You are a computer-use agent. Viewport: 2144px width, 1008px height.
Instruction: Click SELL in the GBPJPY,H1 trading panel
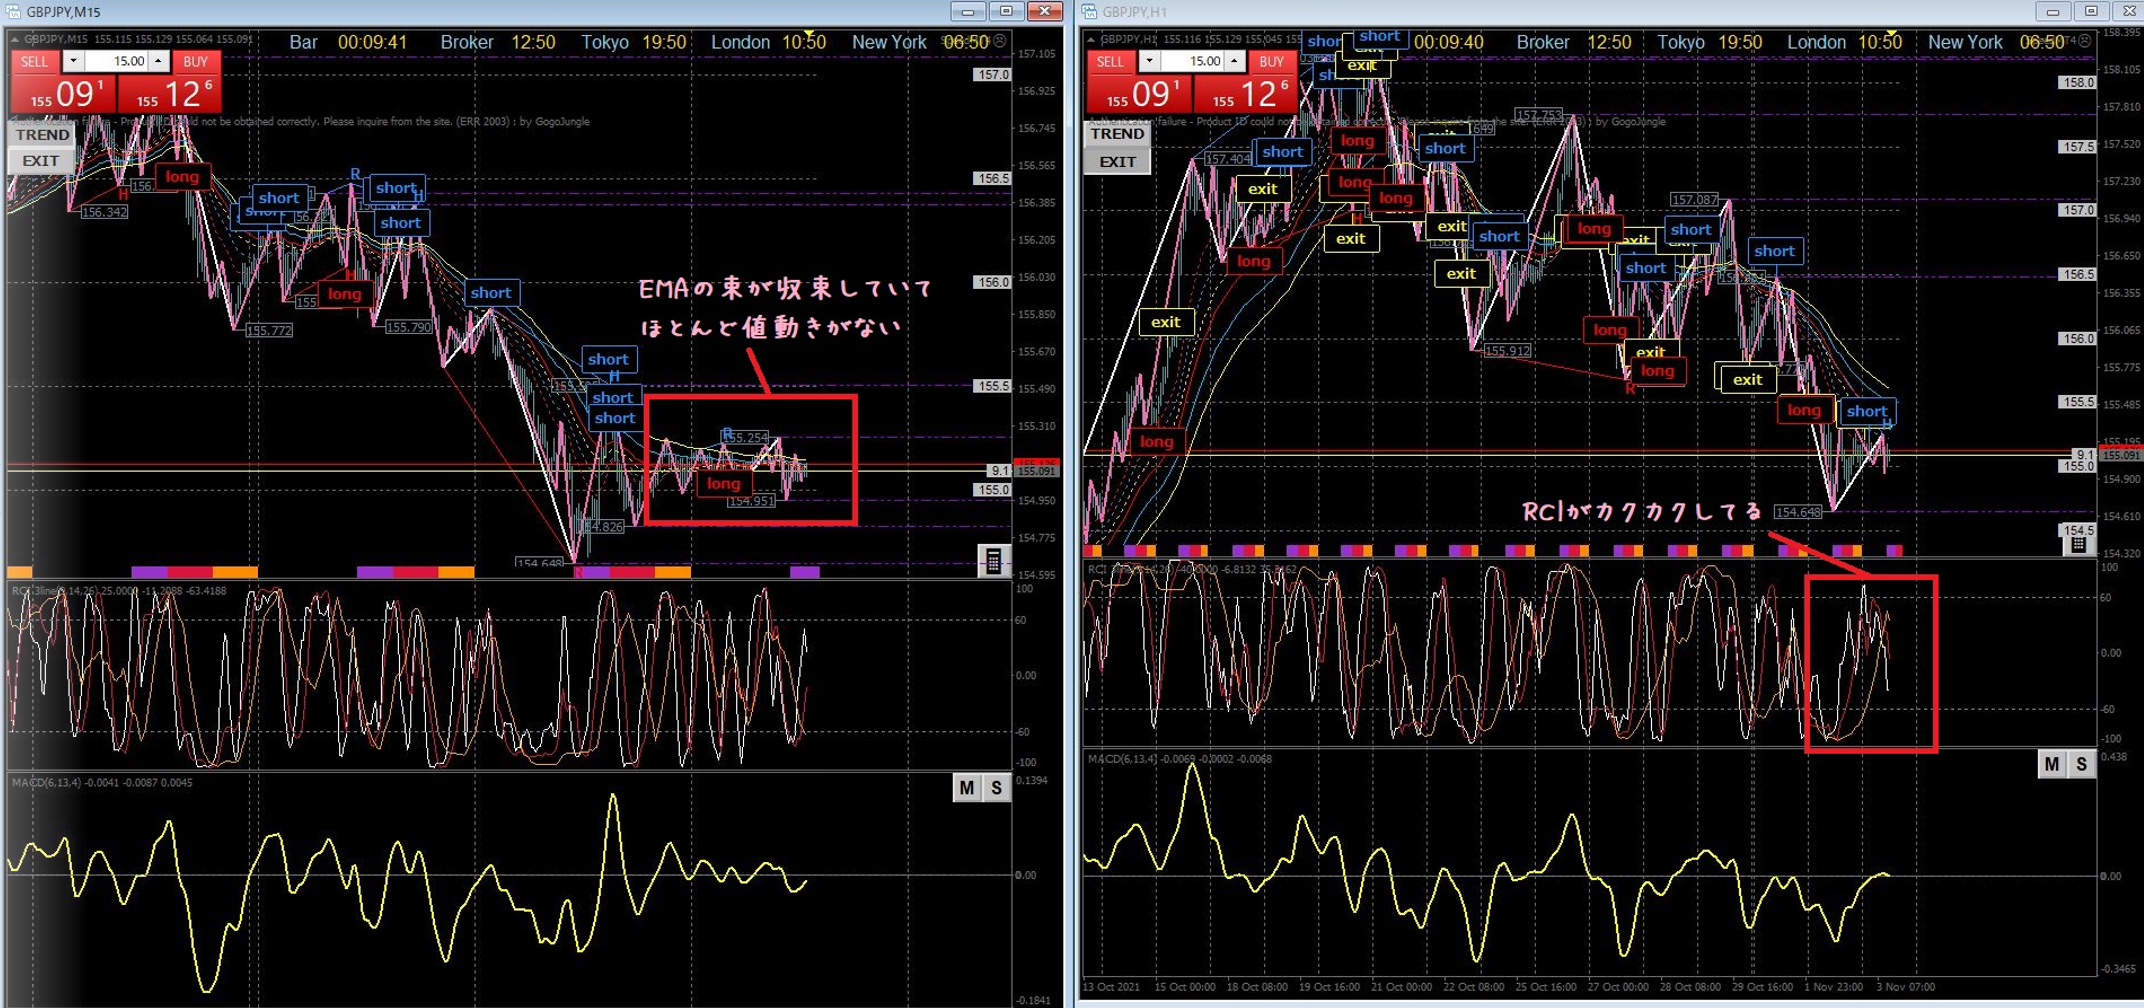[1110, 62]
